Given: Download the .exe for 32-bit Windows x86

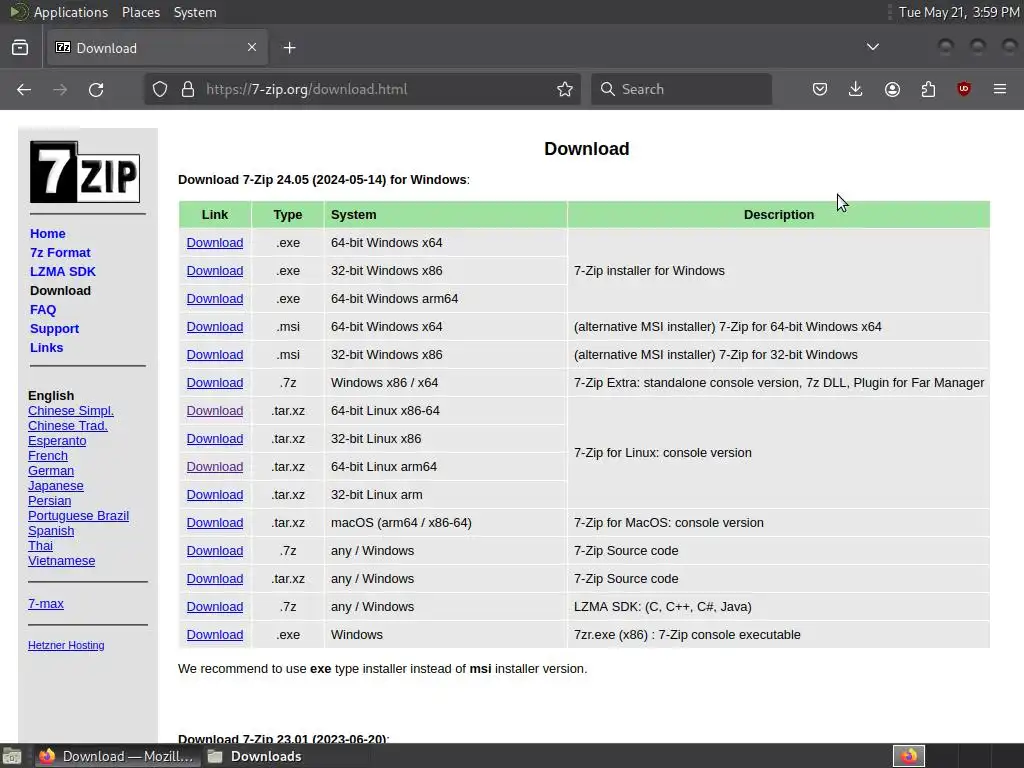Looking at the screenshot, I should [215, 271].
